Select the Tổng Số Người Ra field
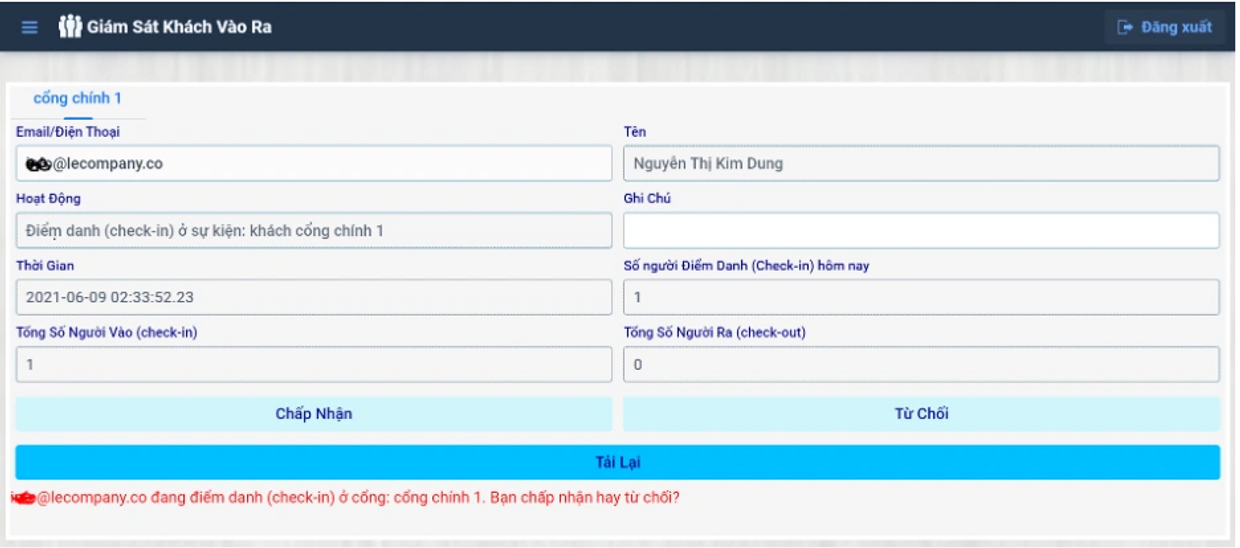The height and width of the screenshot is (548, 1240). [x=920, y=365]
